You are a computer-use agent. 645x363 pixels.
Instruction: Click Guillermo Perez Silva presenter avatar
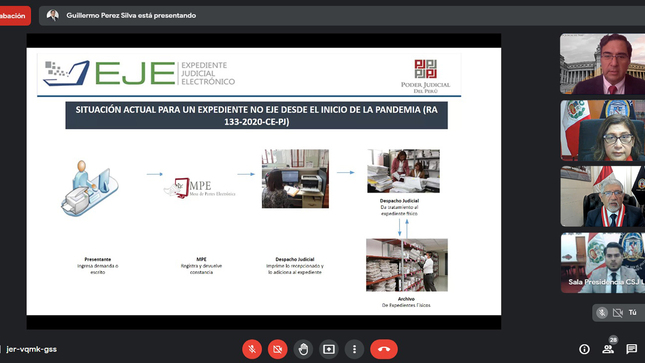coord(53,16)
